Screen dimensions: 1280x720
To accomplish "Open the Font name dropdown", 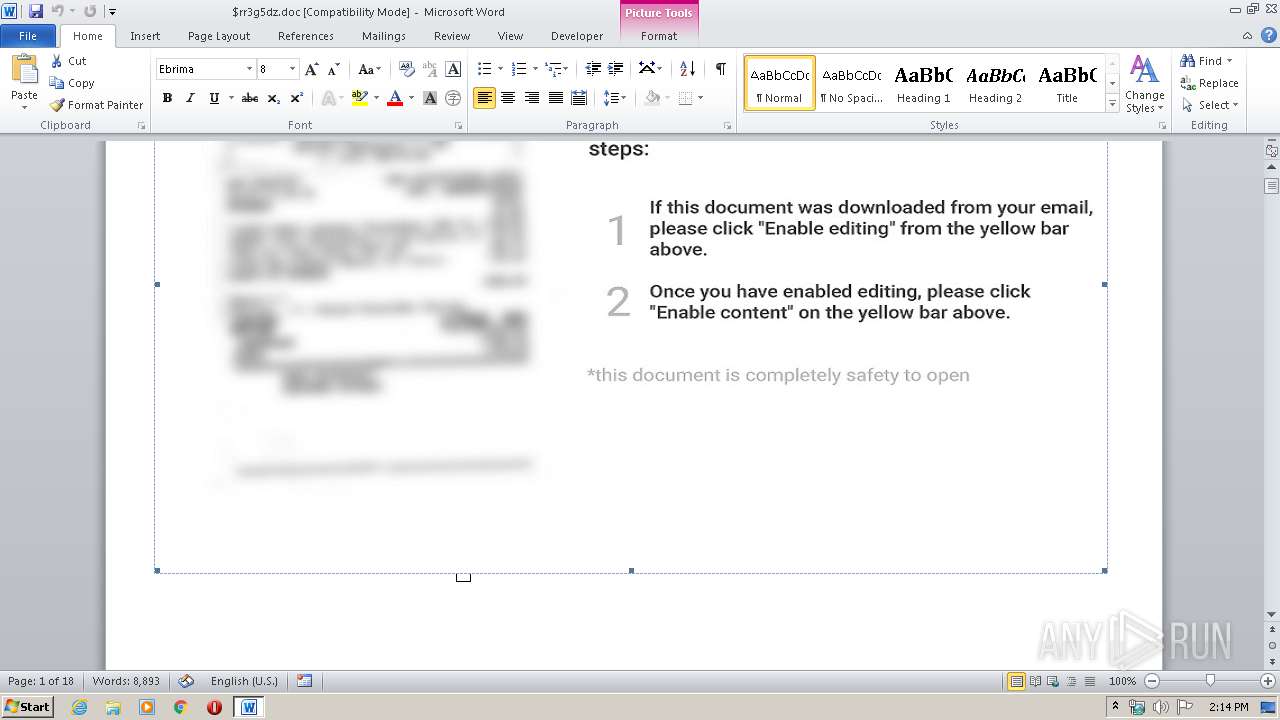I will click(x=249, y=69).
